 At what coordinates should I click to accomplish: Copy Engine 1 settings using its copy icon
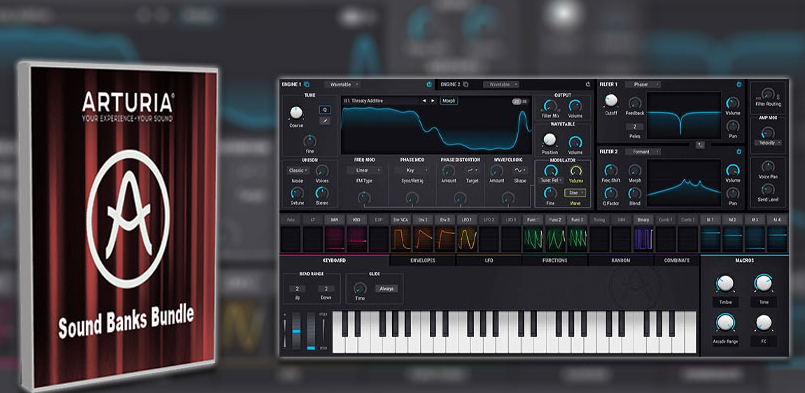pyautogui.click(x=306, y=84)
